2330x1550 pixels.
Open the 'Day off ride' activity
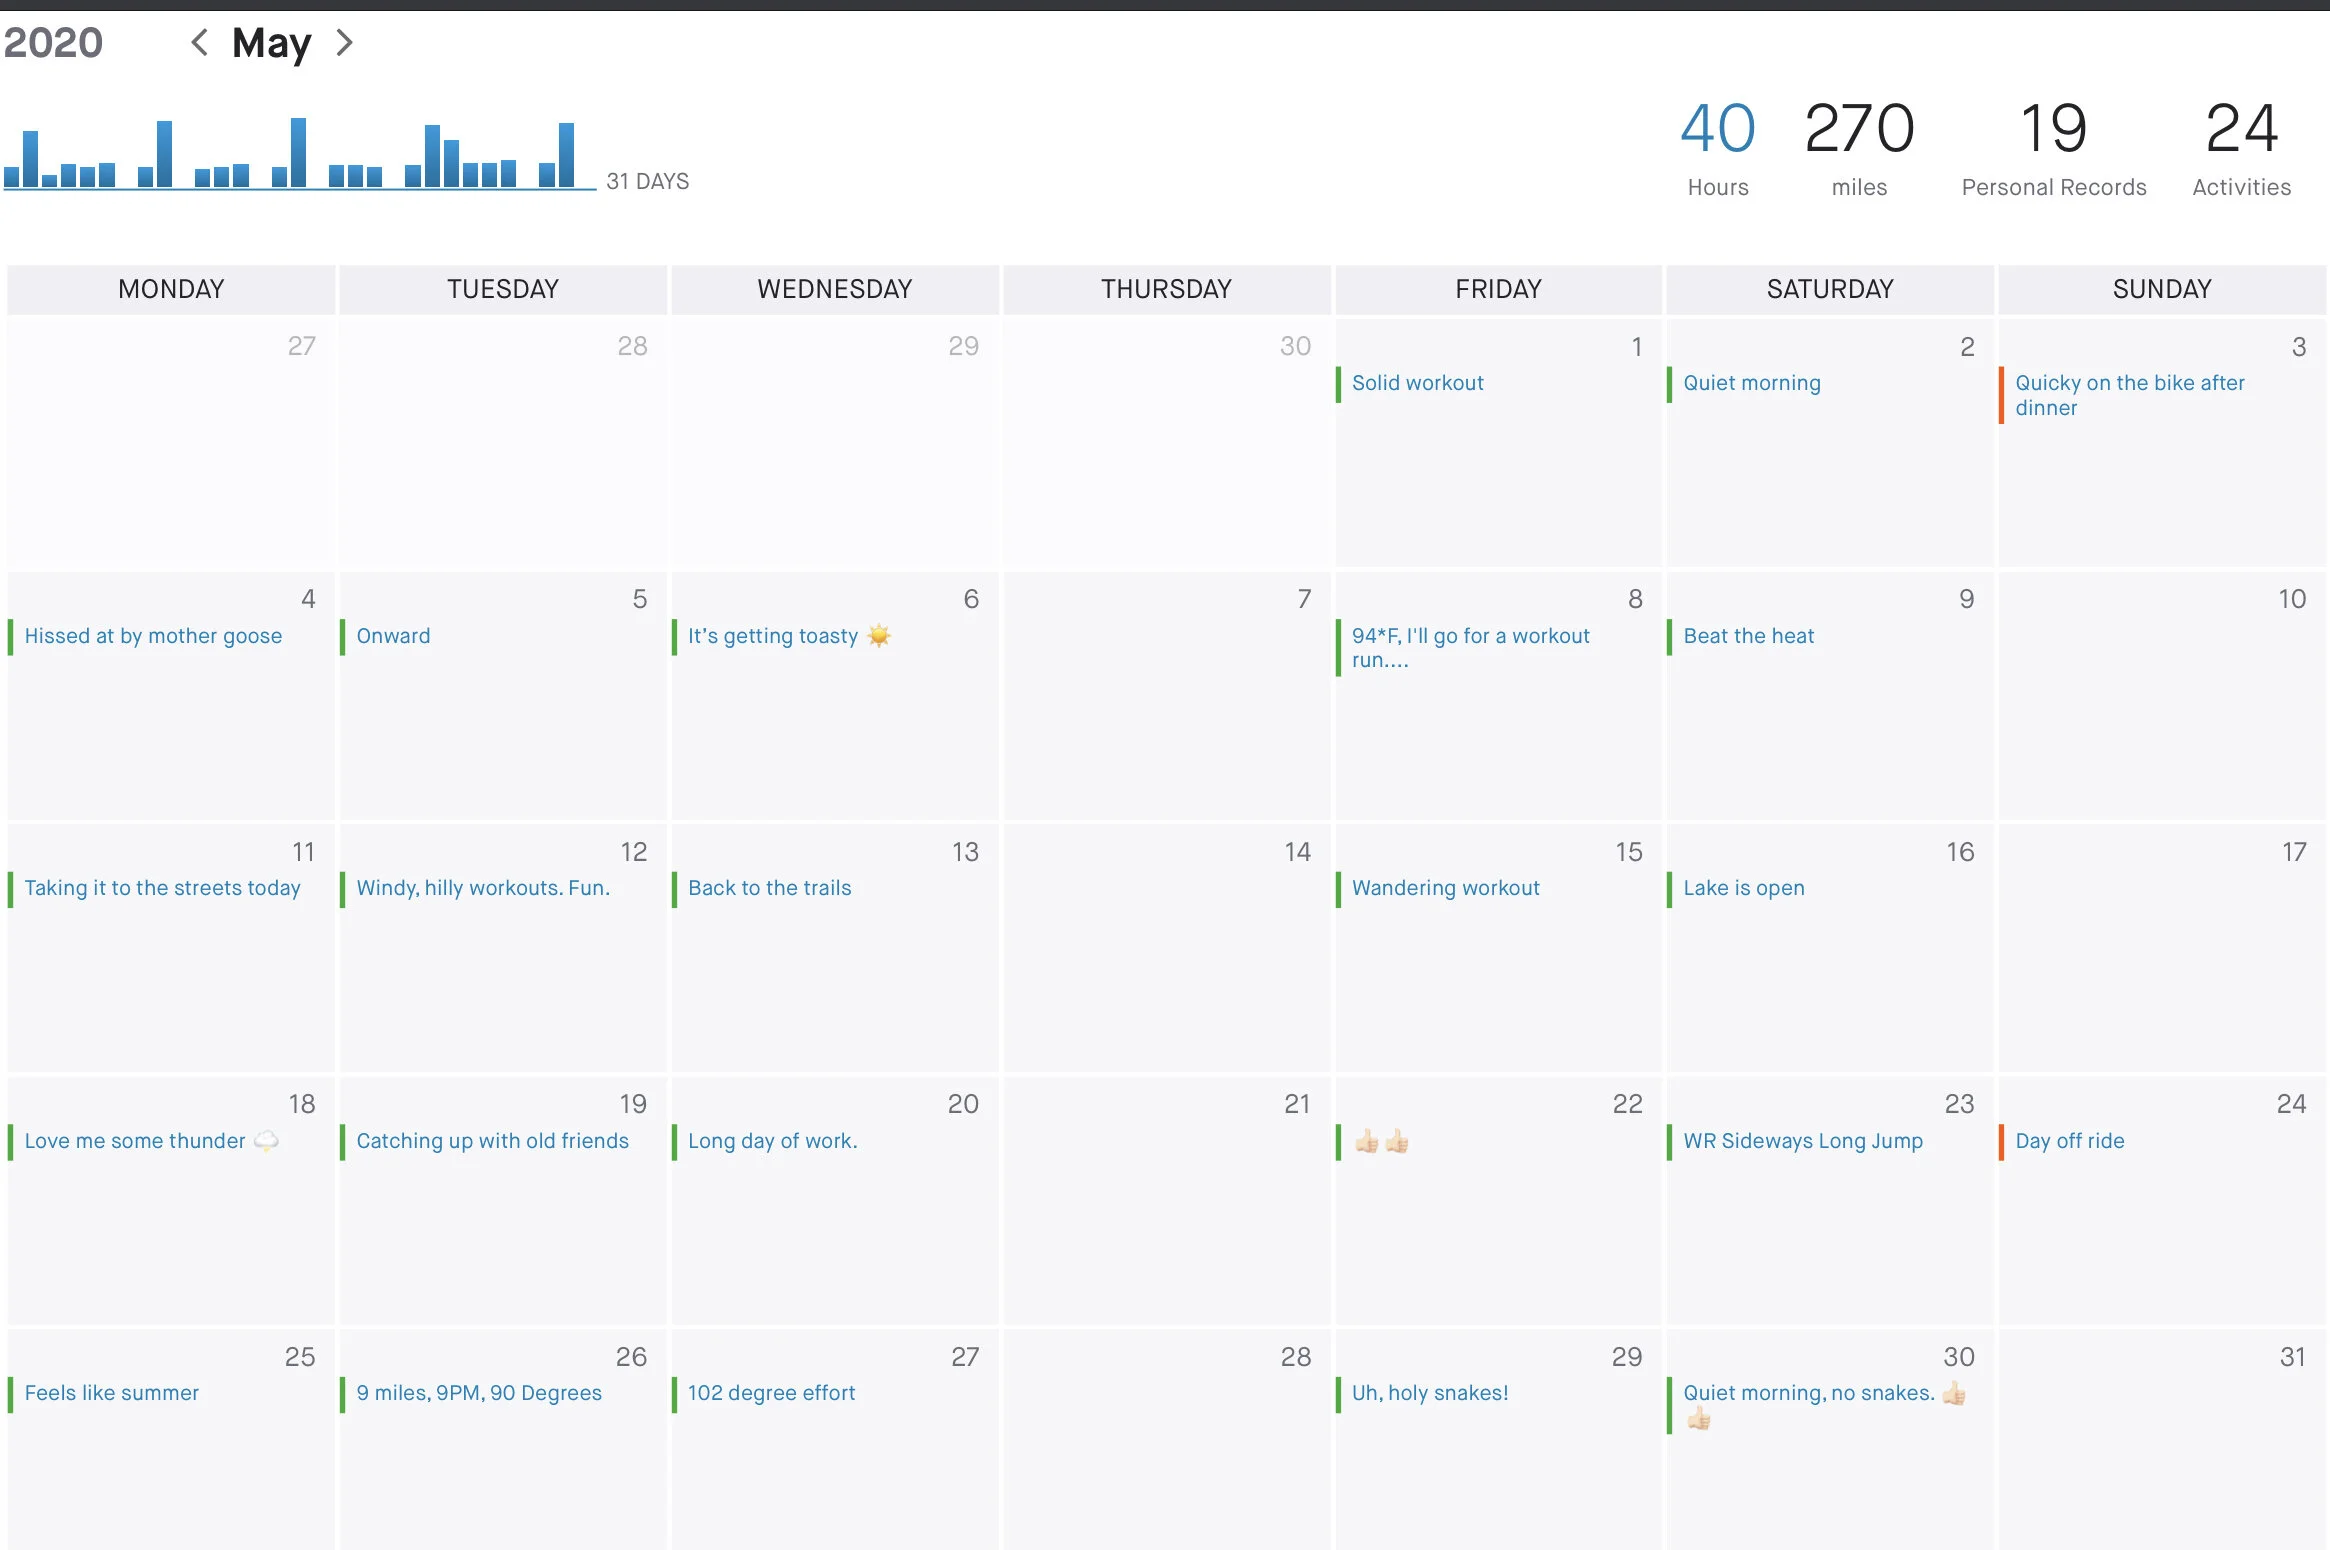(2069, 1141)
